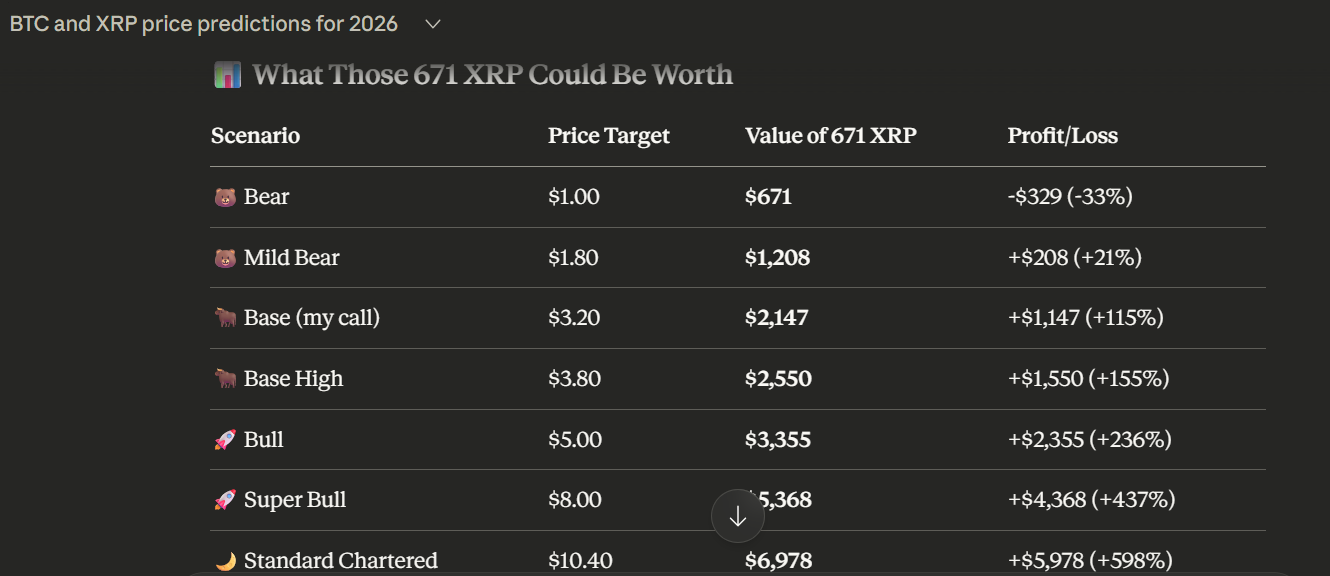Click the bar chart emoji in the heading
This screenshot has width=1330, height=576.
227,74
